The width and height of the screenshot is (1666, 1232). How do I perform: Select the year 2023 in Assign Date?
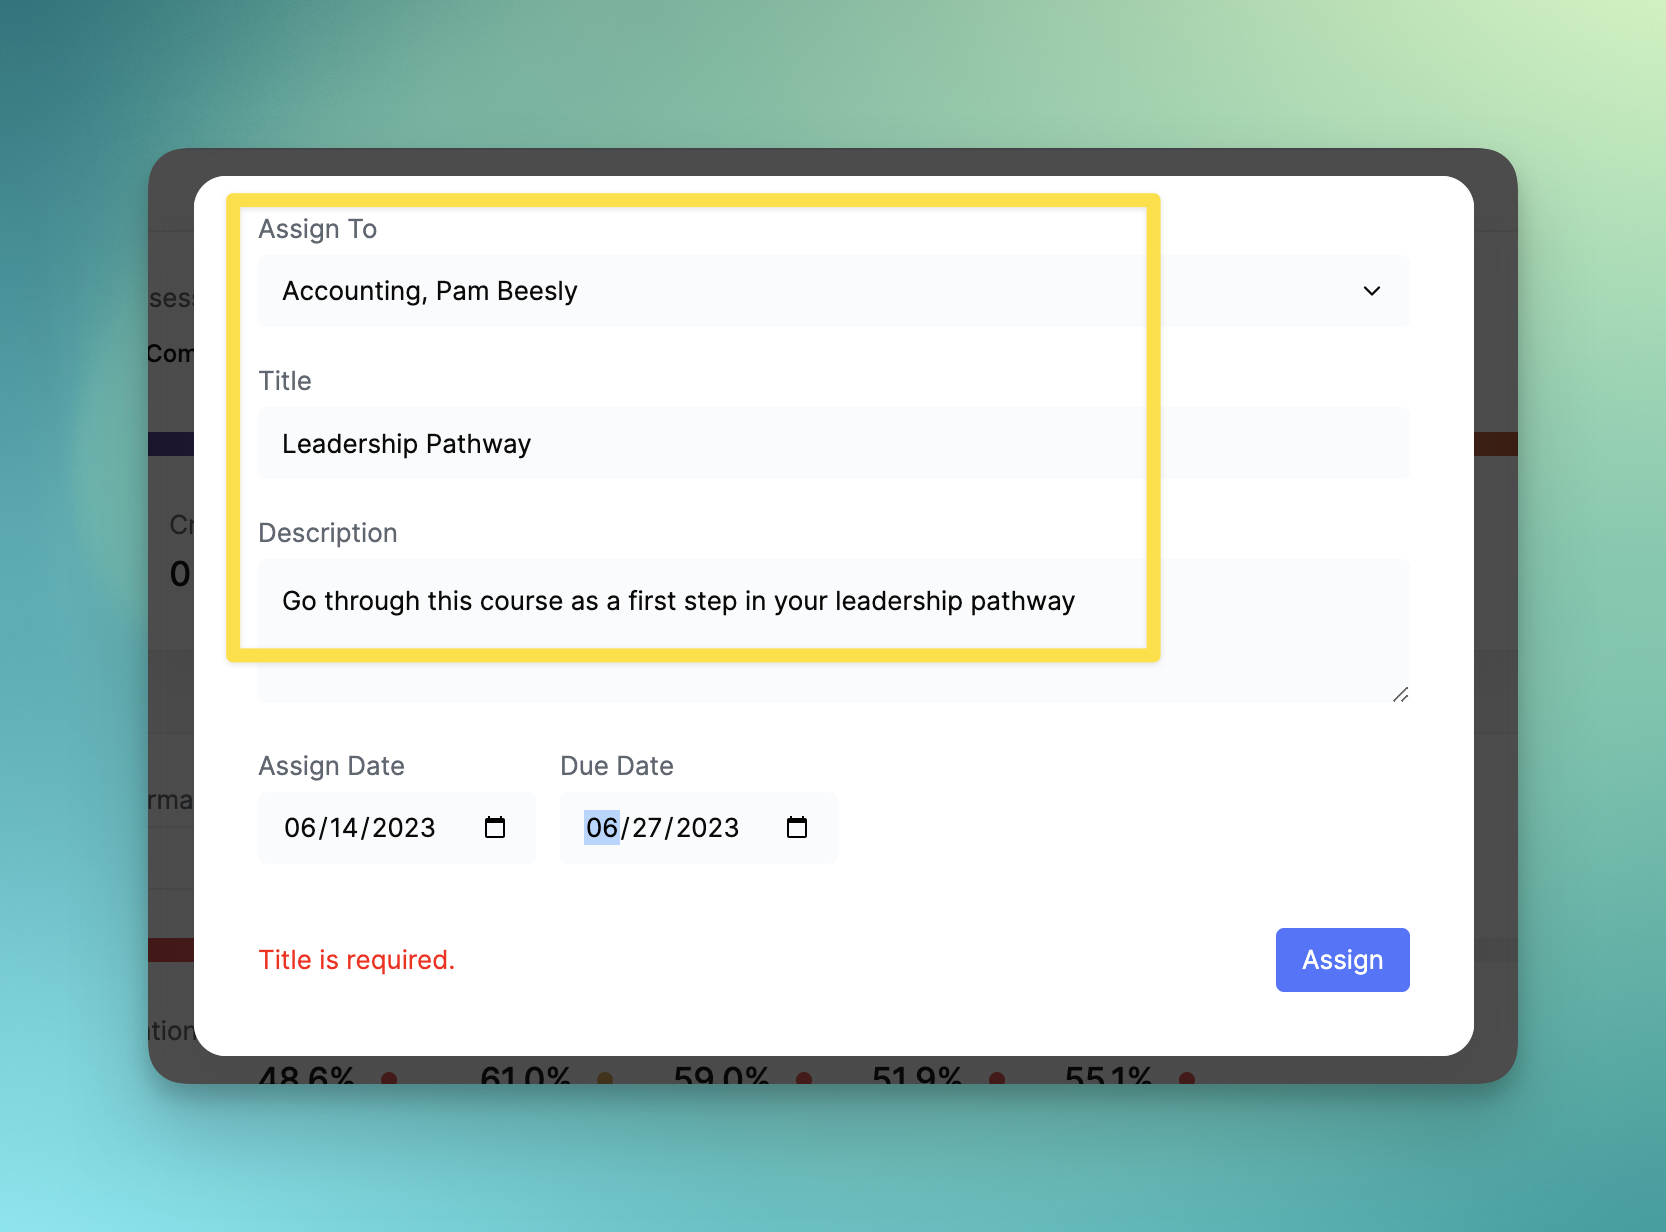click(x=404, y=828)
